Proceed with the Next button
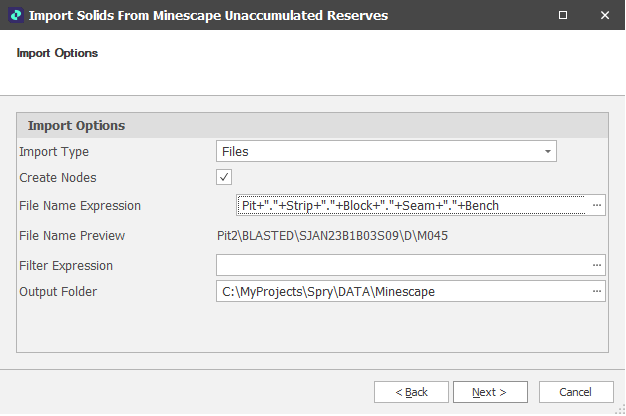Image resolution: width=626 pixels, height=416 pixels. click(x=489, y=391)
